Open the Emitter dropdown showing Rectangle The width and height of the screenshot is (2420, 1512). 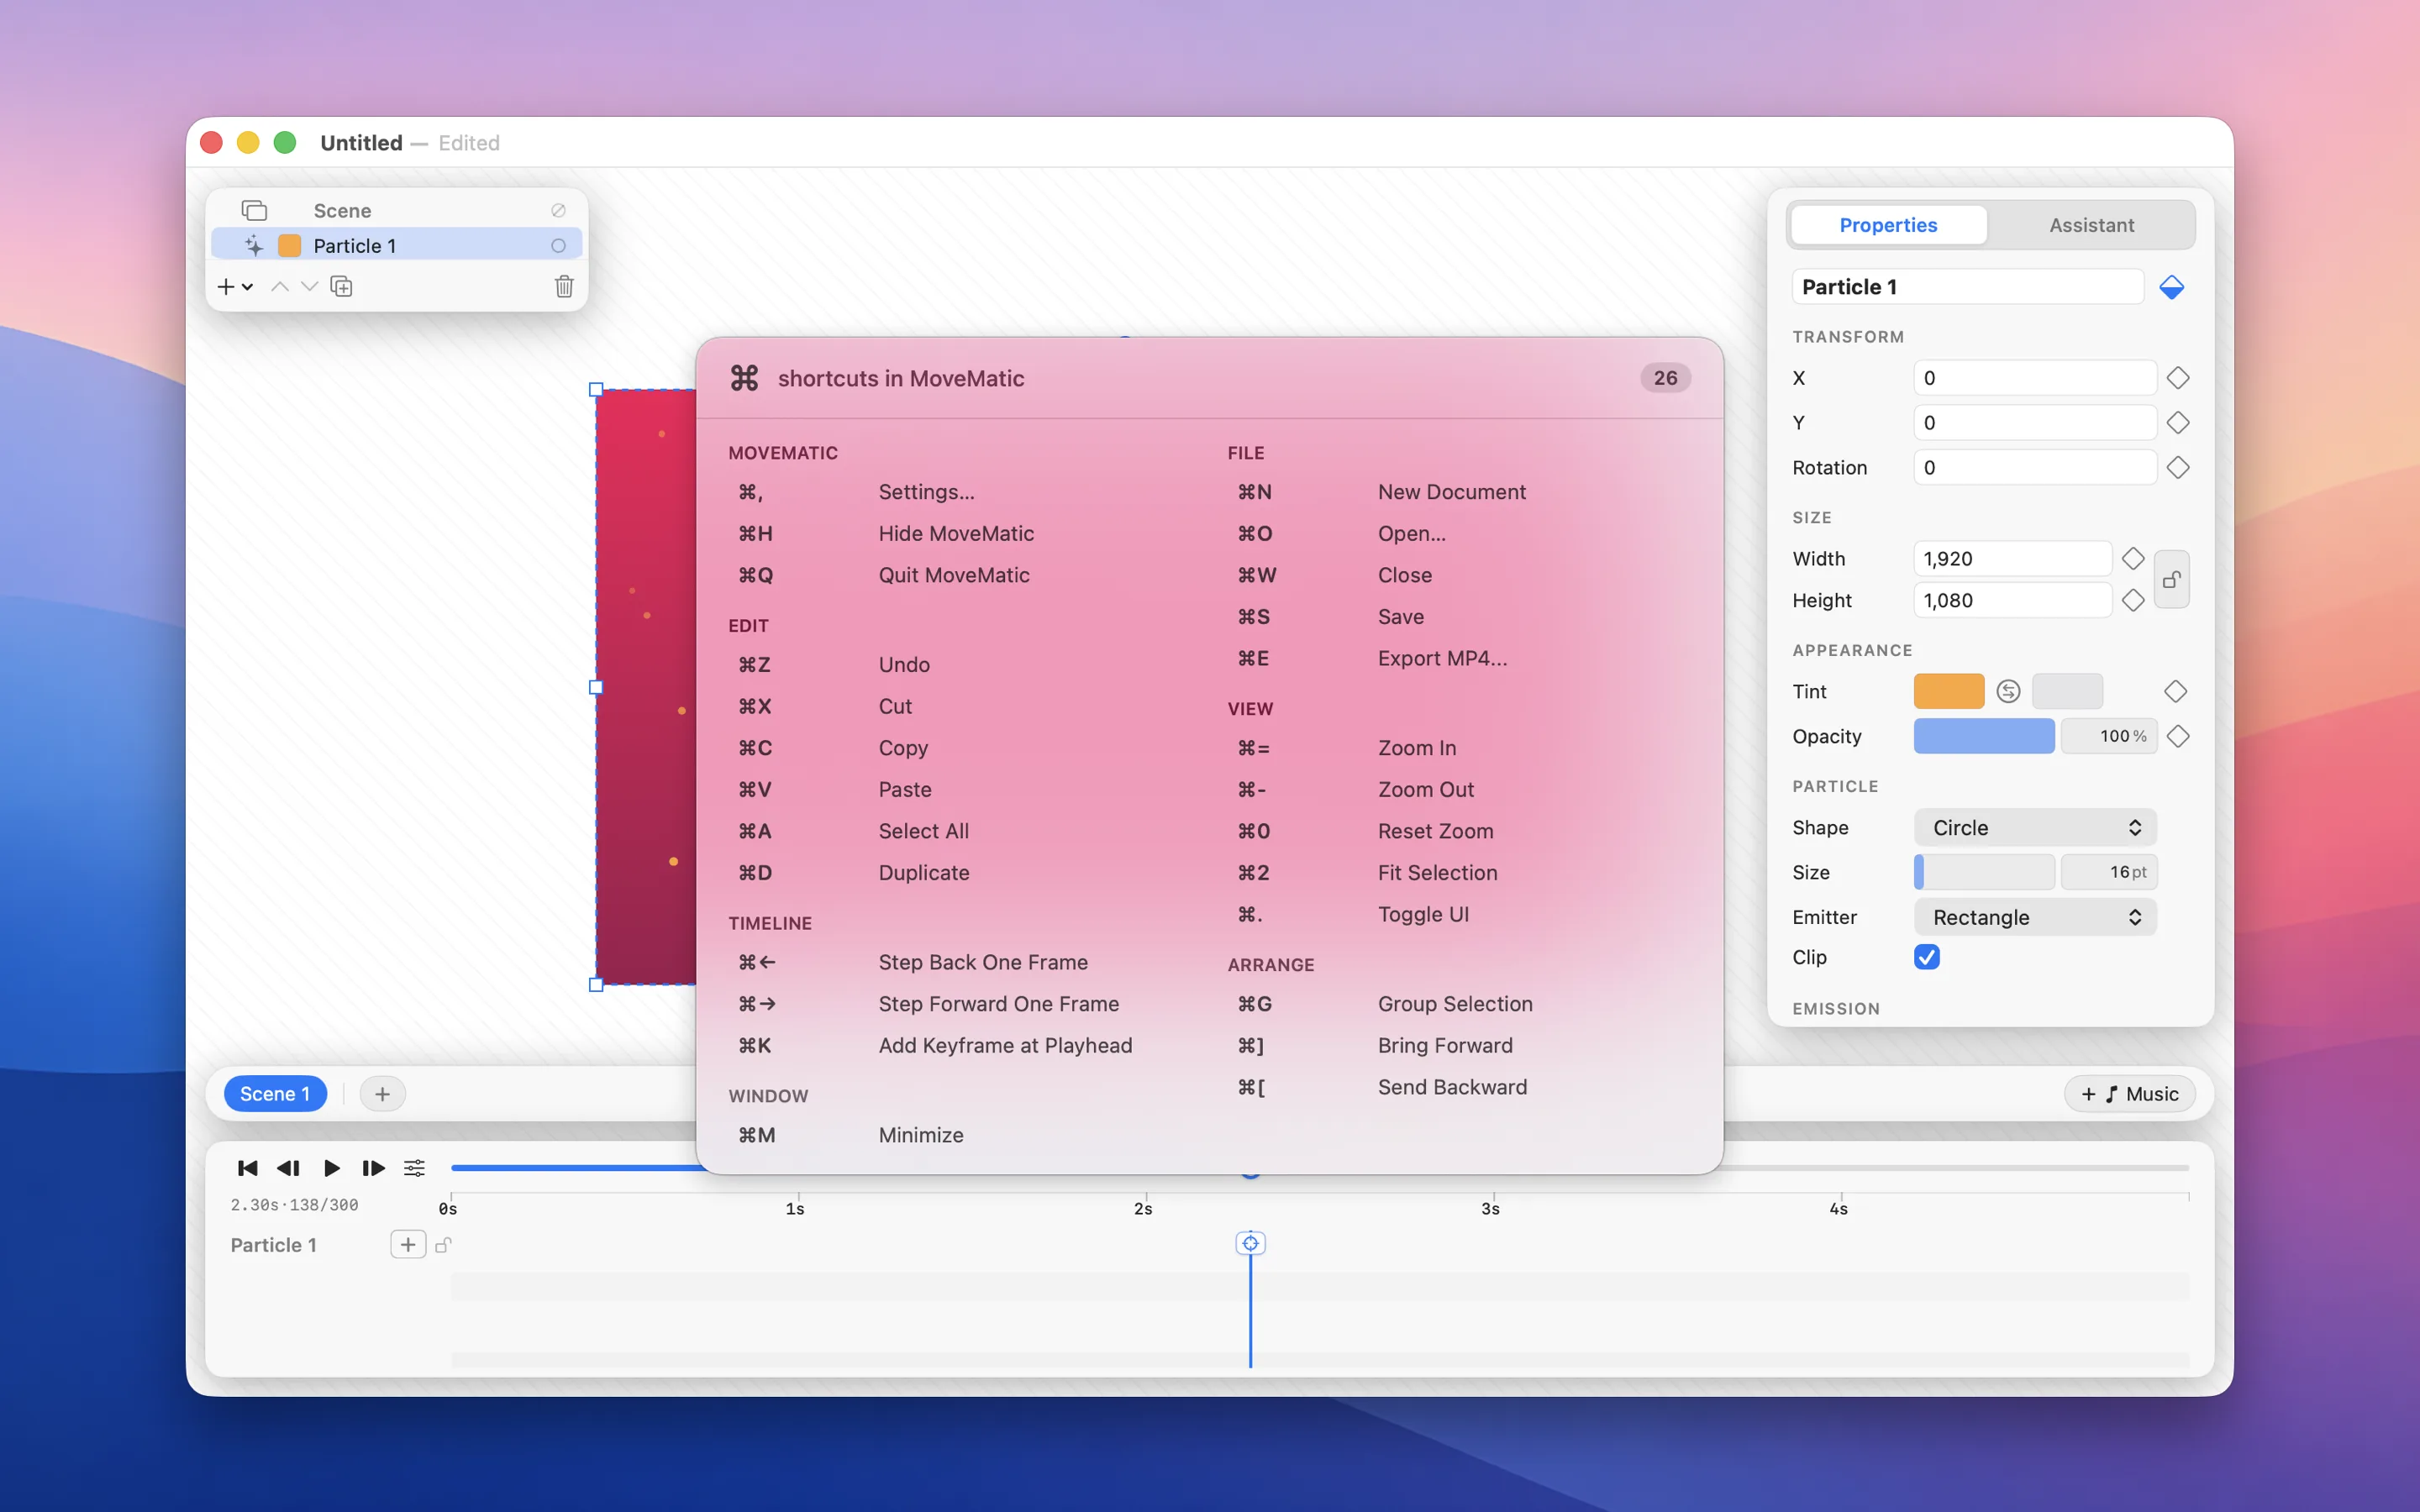click(2034, 917)
